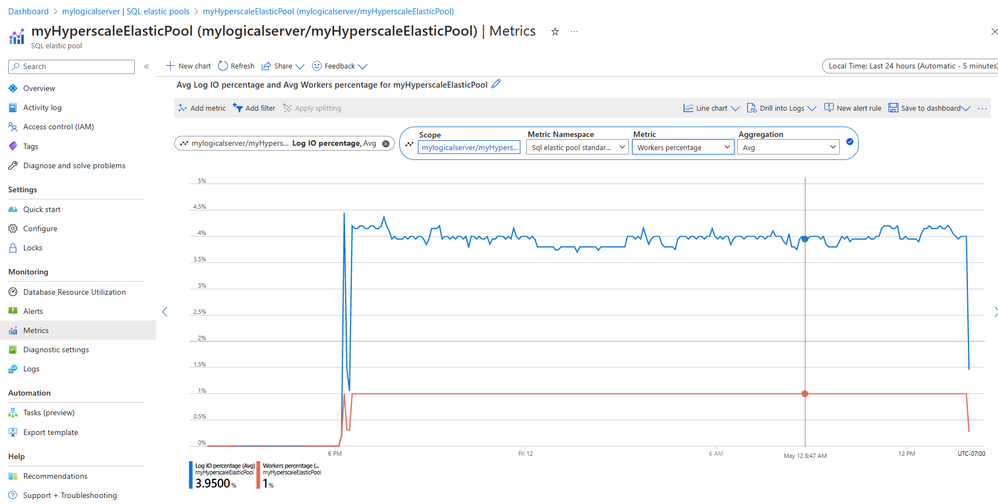Viewport: 998px width, 504px height.
Task: Open mylogicalserver SQL elastic pools breadcrumb
Action: [126, 11]
